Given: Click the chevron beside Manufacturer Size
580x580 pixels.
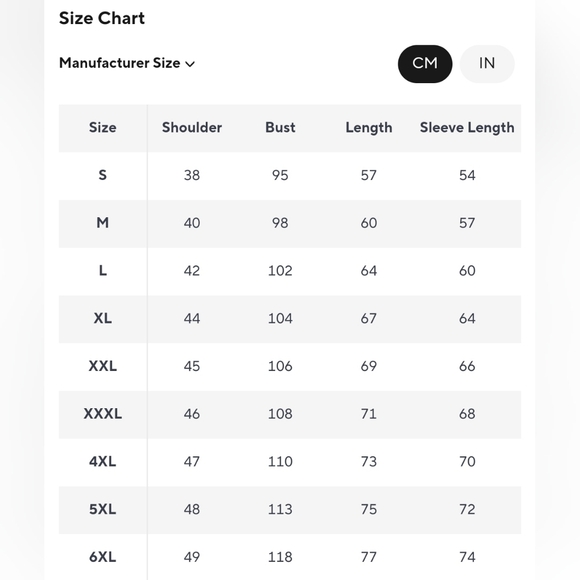Looking at the screenshot, I should [190, 64].
